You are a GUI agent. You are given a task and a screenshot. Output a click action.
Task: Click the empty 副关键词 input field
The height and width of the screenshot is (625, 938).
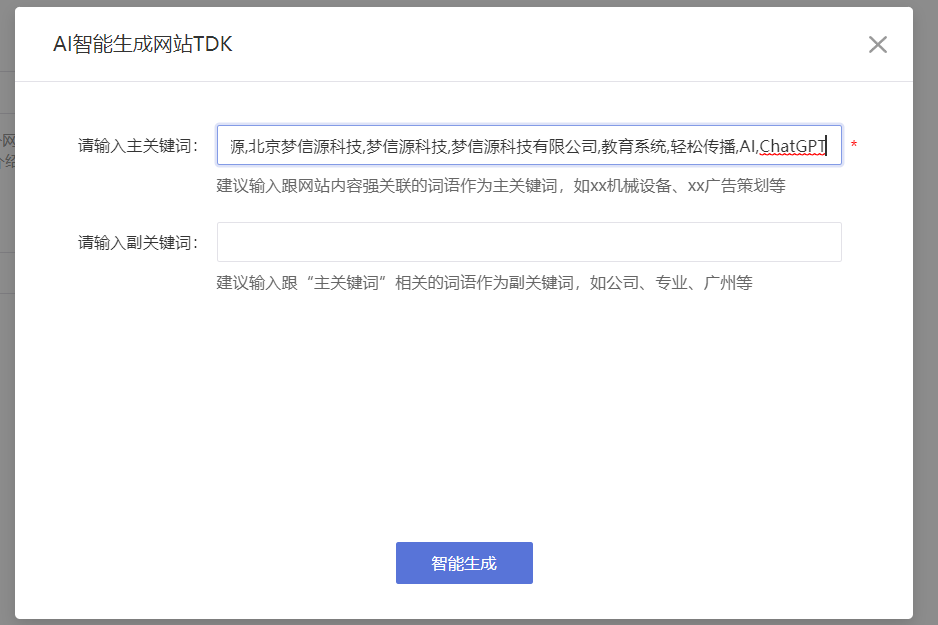[528, 242]
